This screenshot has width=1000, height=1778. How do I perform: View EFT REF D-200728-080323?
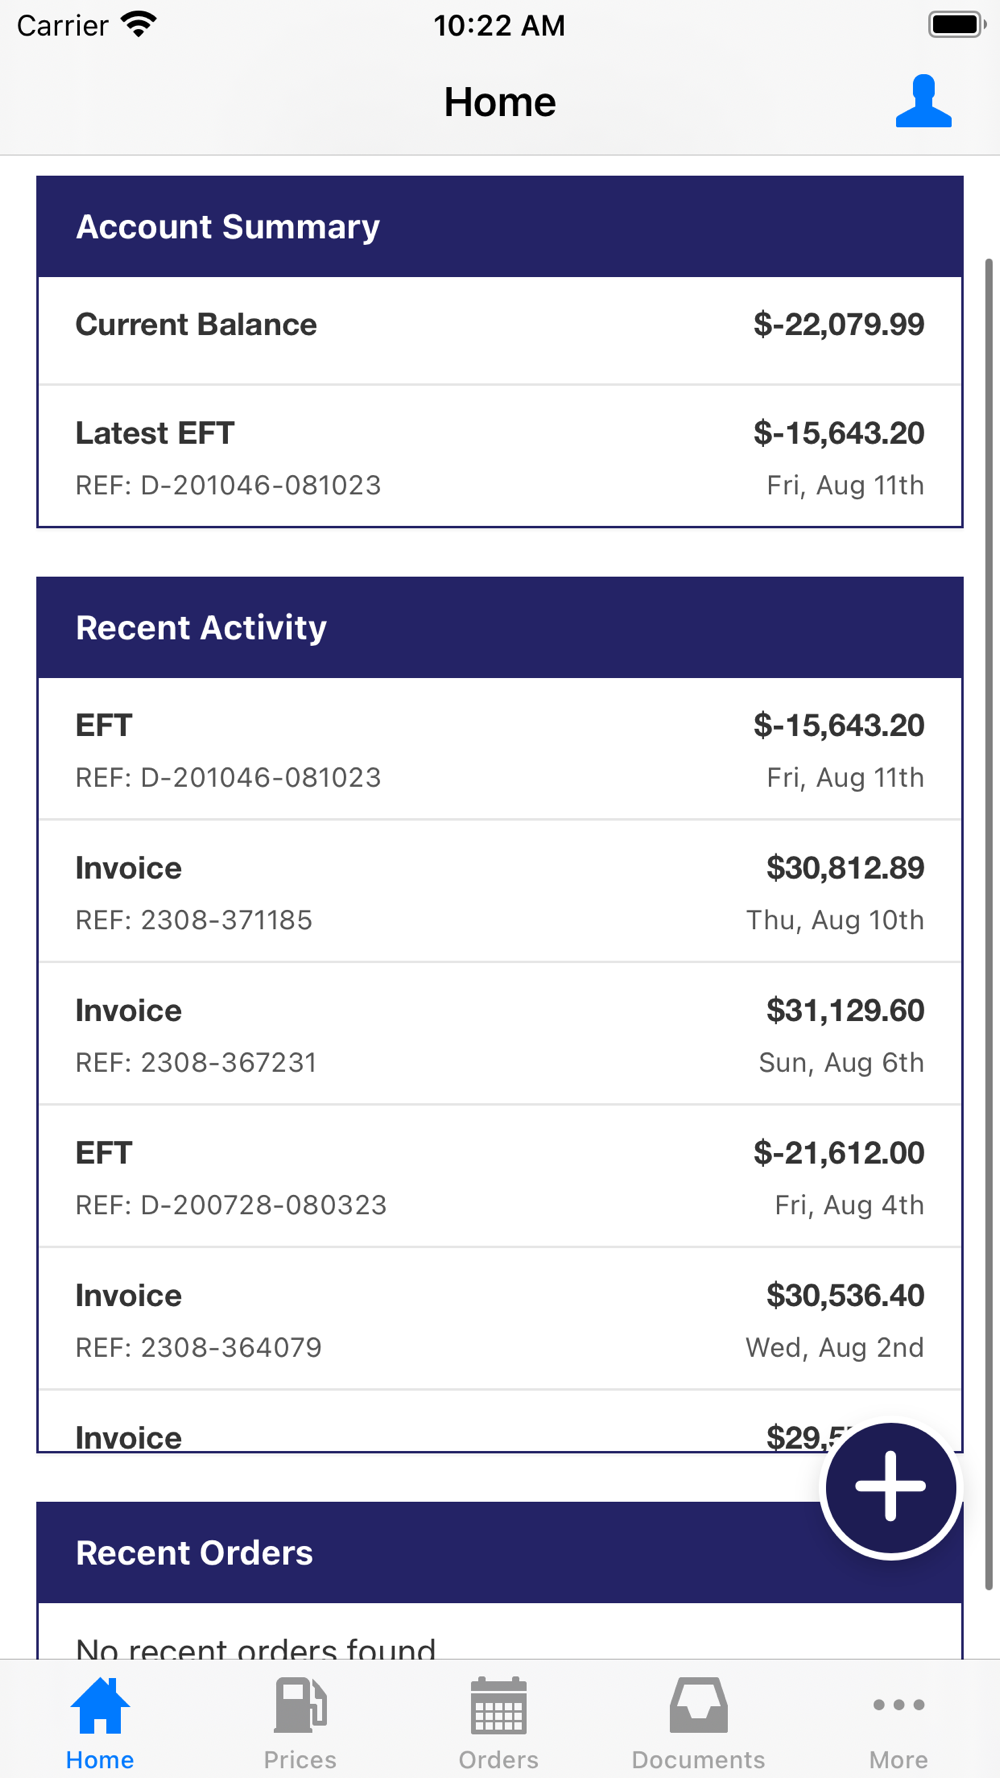(x=500, y=1177)
